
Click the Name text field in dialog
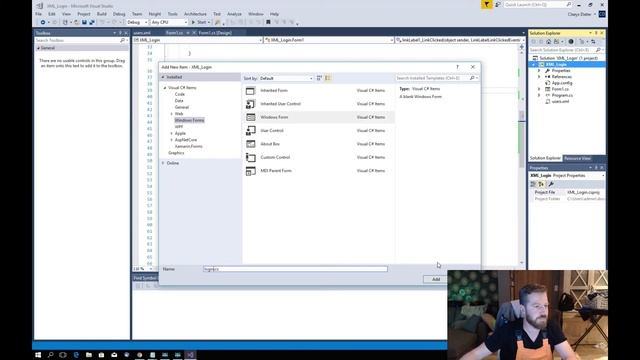[296, 269]
